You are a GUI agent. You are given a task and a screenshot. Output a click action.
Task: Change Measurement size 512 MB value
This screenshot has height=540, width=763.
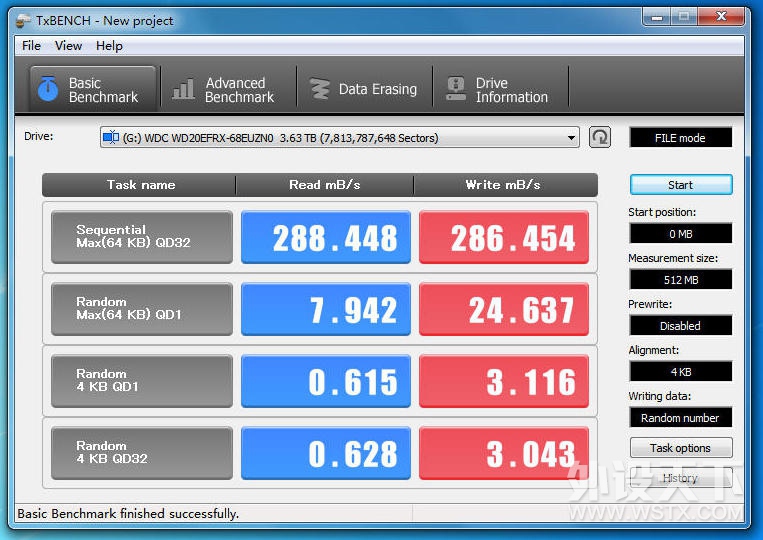pos(680,280)
